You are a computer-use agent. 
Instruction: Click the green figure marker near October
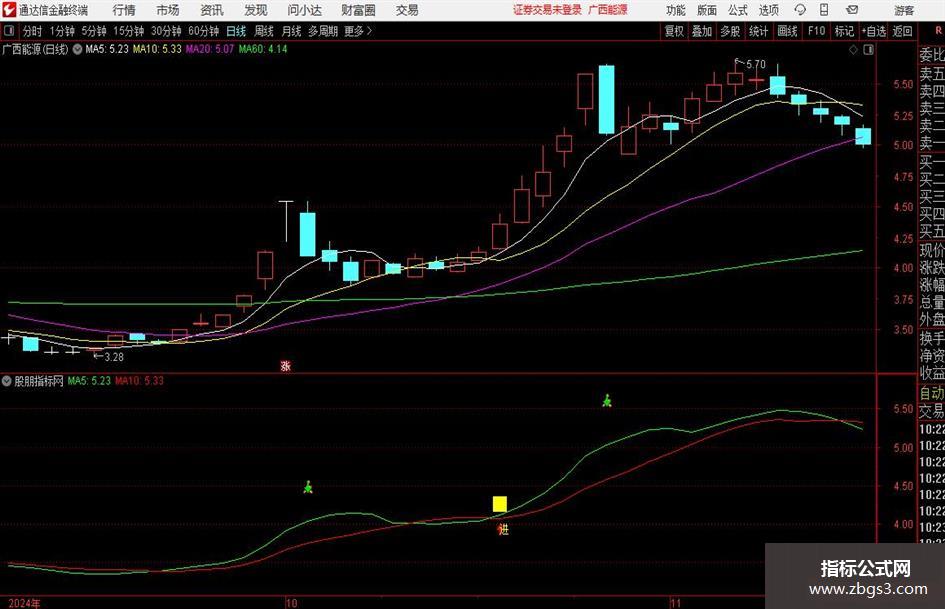[x=308, y=487]
